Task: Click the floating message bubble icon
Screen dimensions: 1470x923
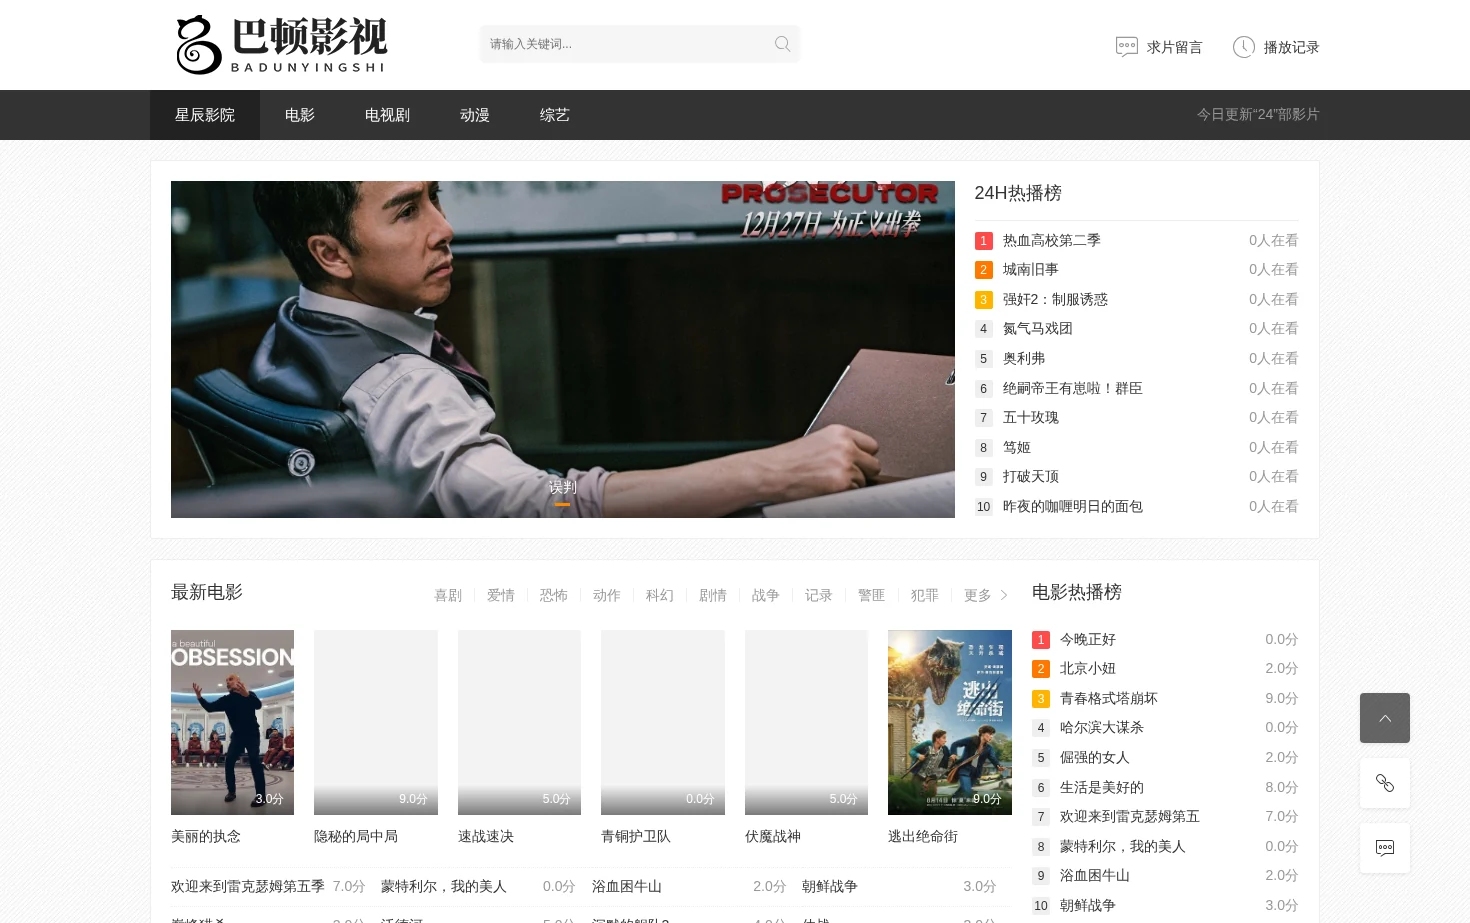Action: [1385, 848]
